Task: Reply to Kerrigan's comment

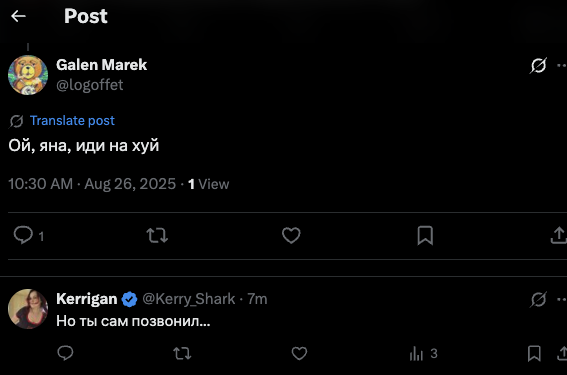Action: coord(65,353)
